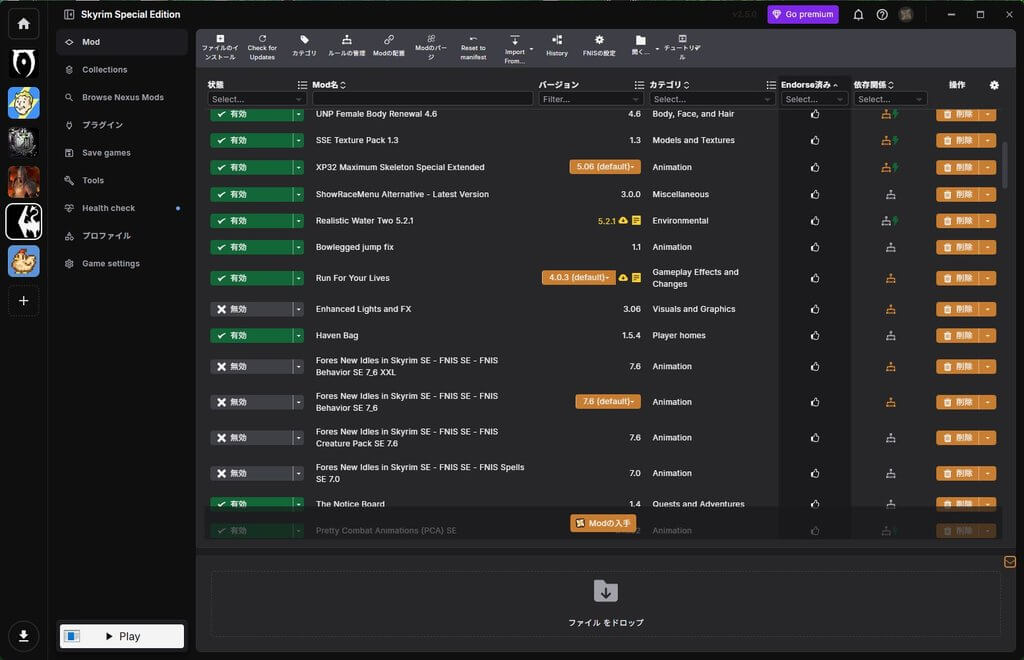Click the Mod名 filter text field
This screenshot has height=660, width=1024.
pyautogui.click(x=423, y=99)
